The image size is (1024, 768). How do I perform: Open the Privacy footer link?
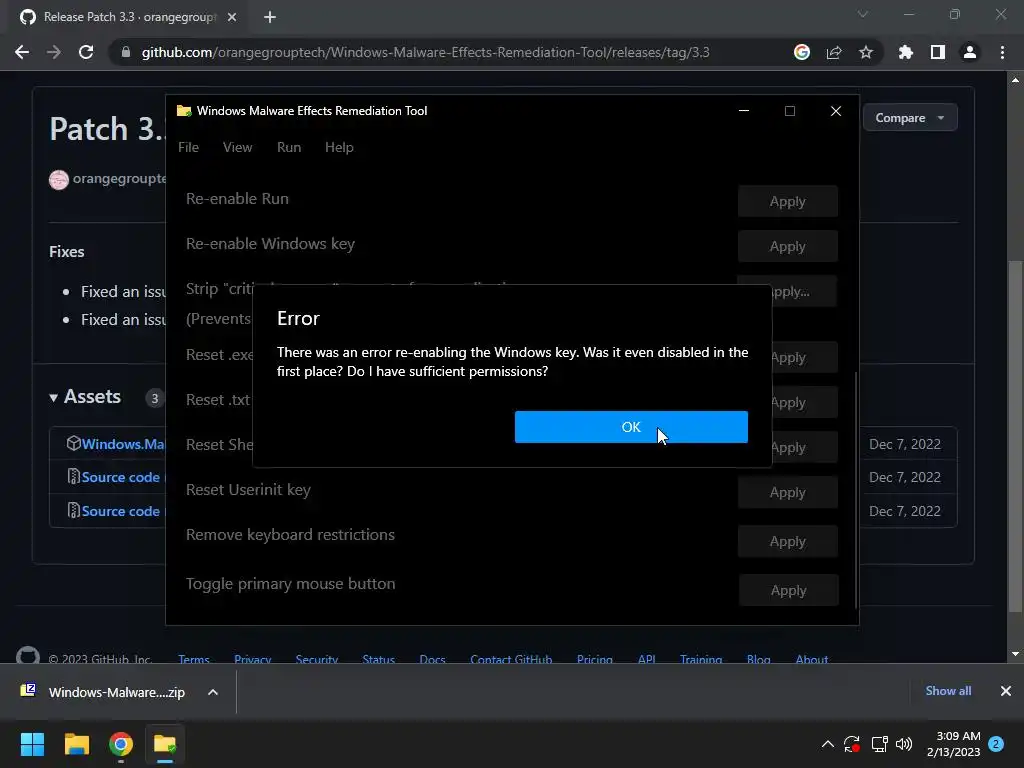[252, 659]
